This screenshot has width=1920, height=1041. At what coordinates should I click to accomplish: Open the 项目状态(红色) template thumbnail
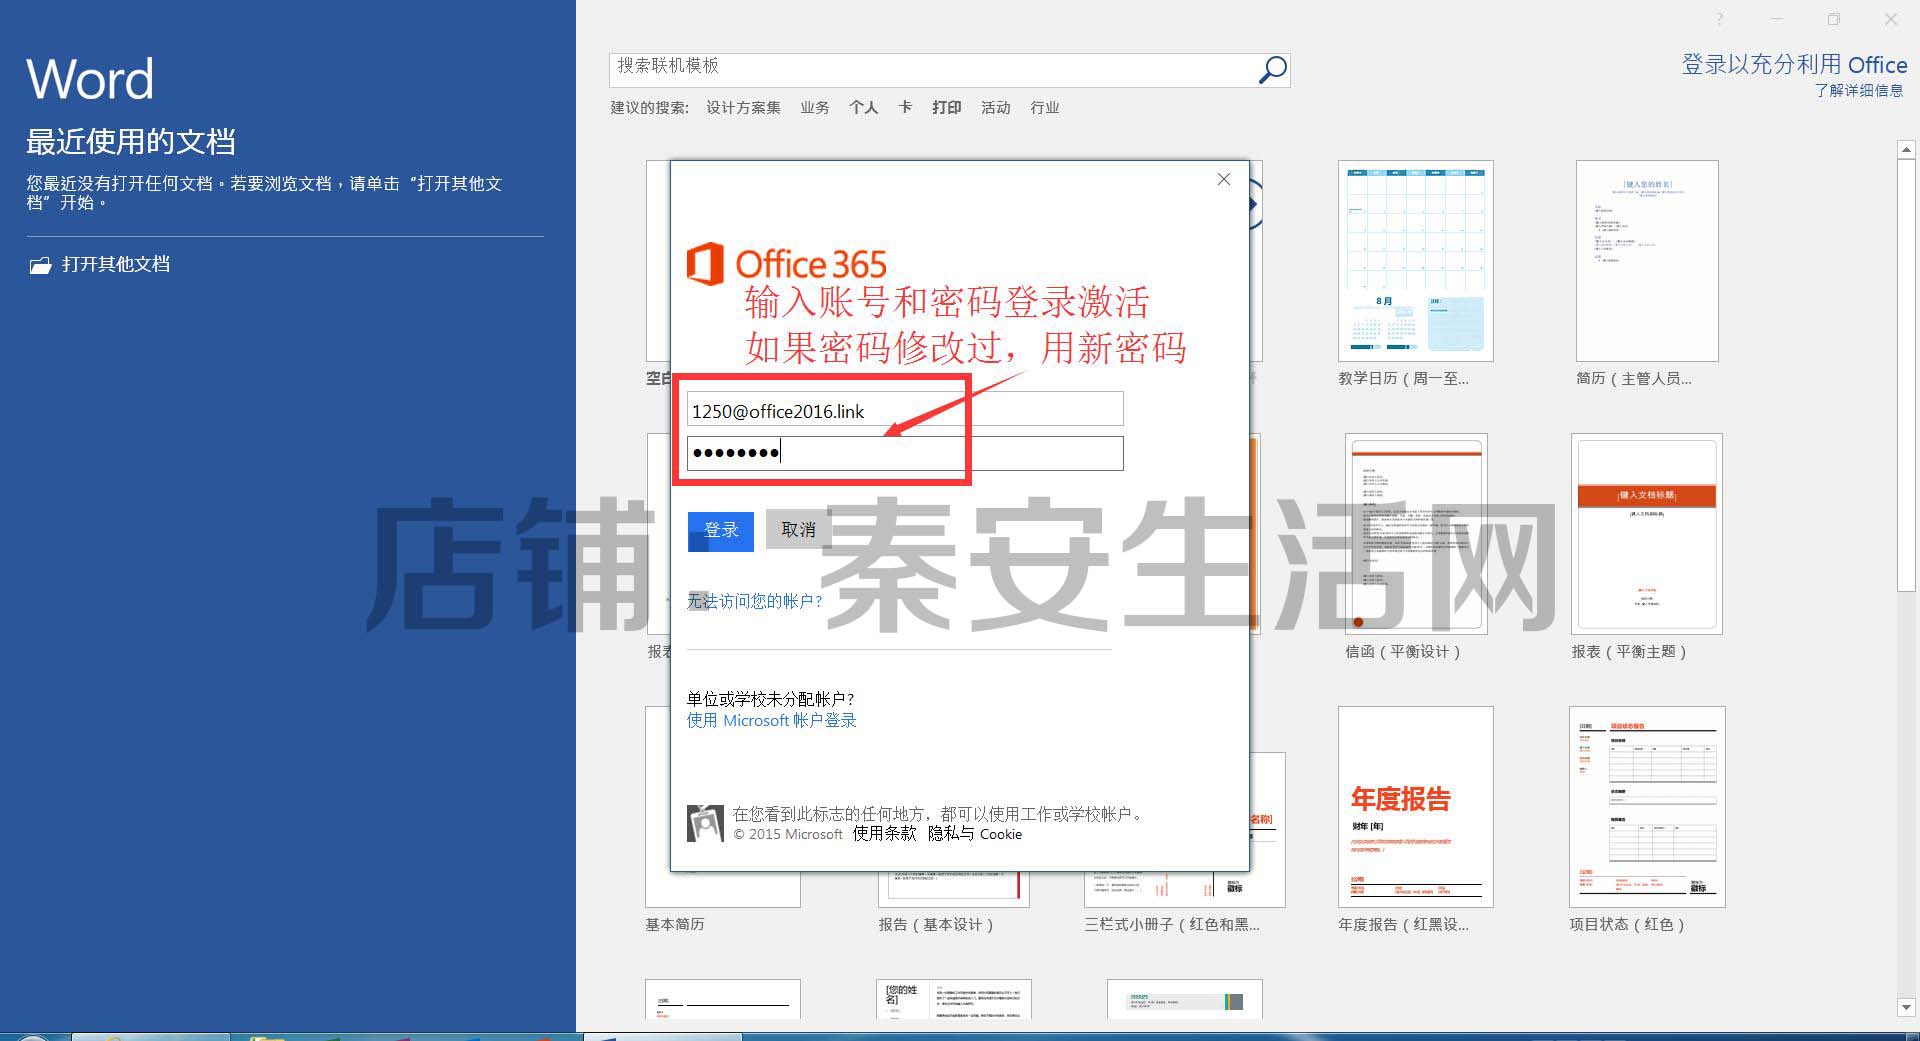point(1647,807)
